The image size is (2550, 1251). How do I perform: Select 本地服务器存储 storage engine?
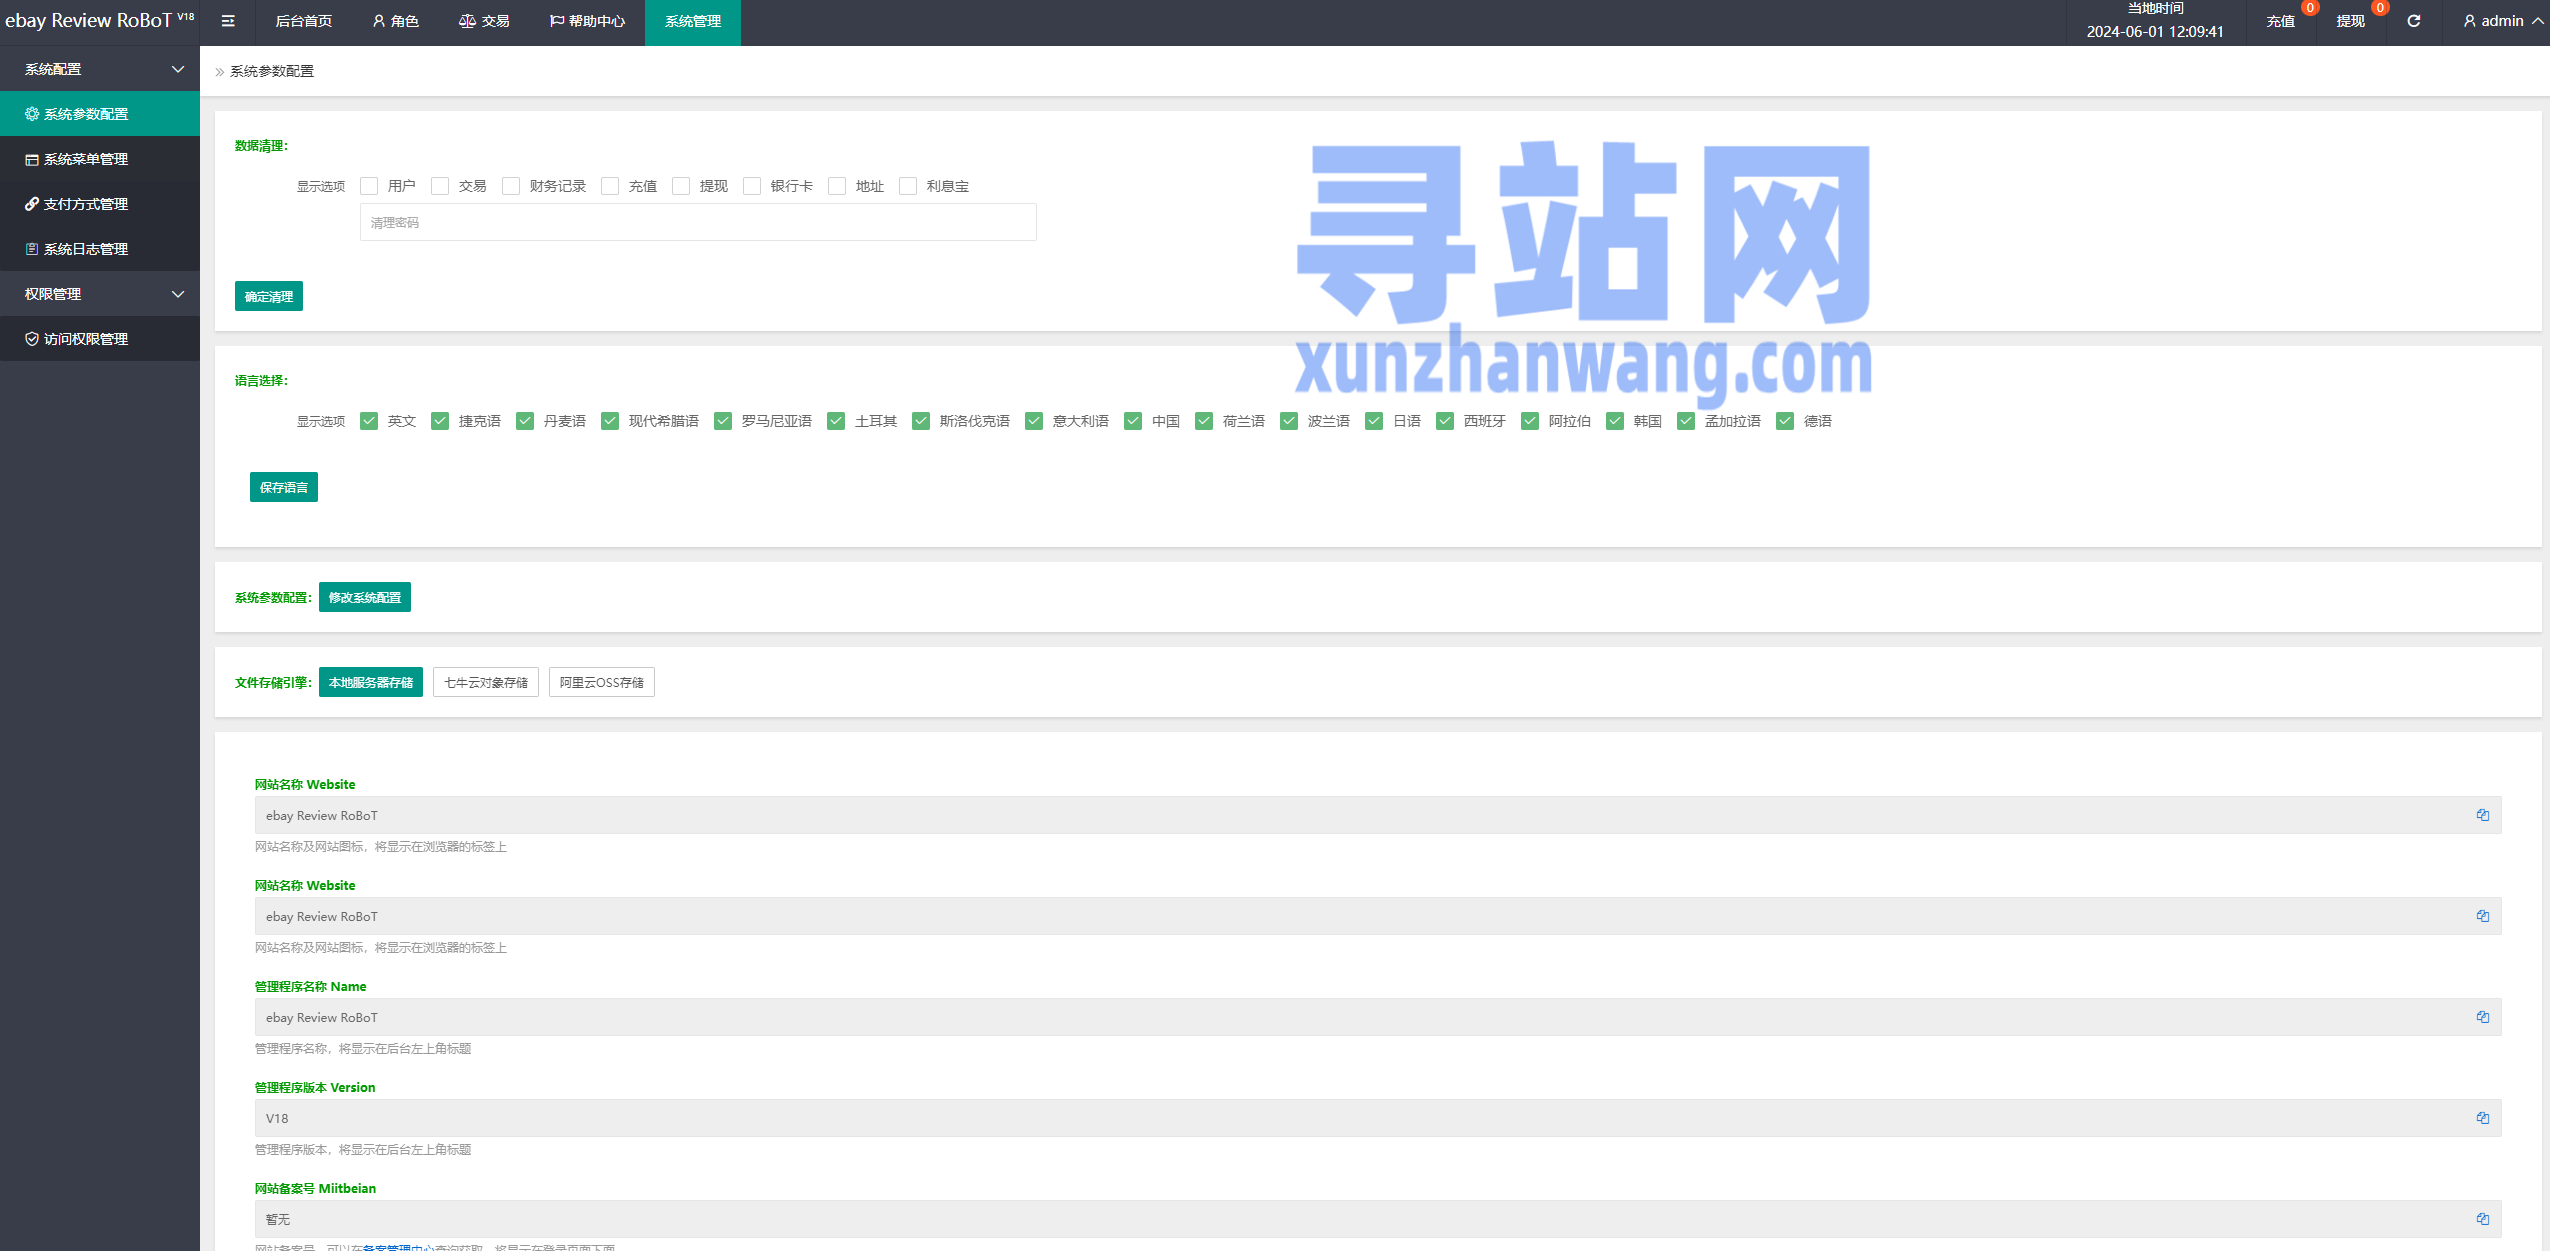tap(371, 682)
